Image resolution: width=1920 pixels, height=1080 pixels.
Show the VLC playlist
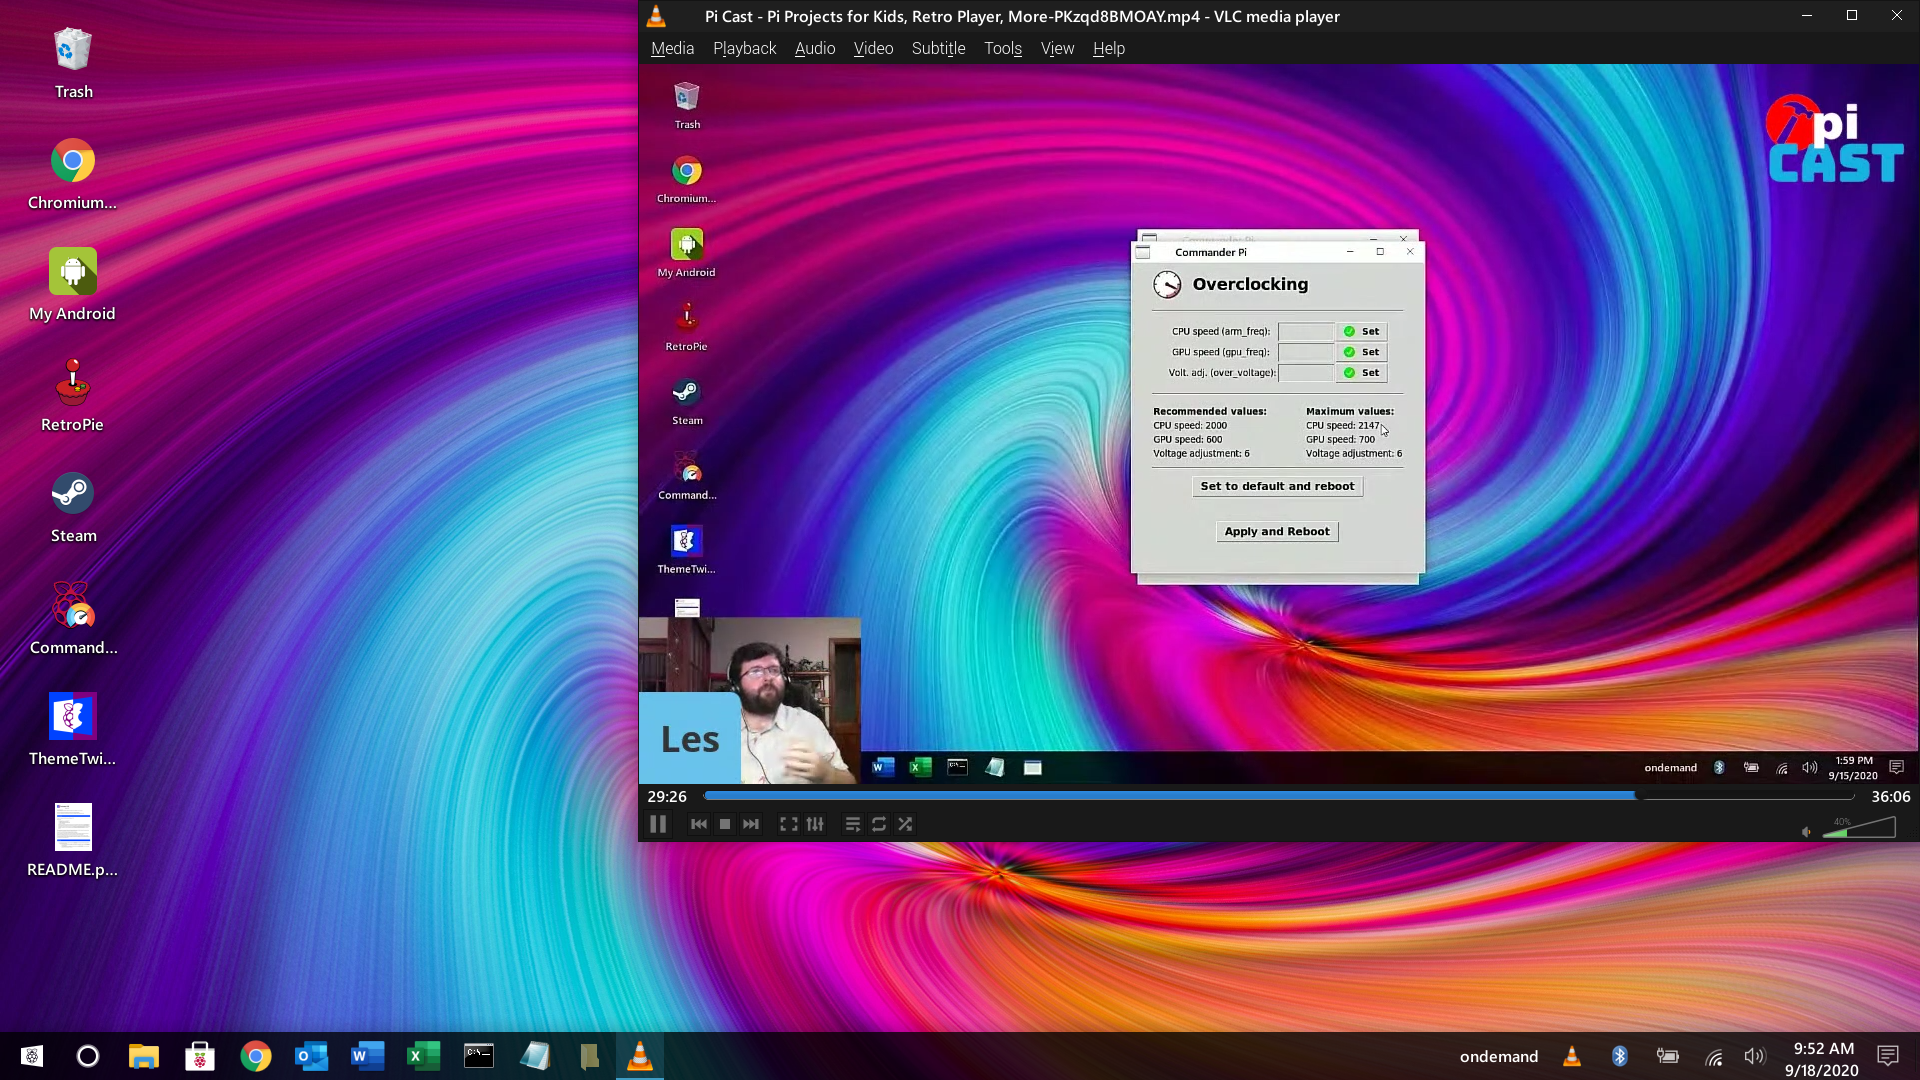(852, 824)
